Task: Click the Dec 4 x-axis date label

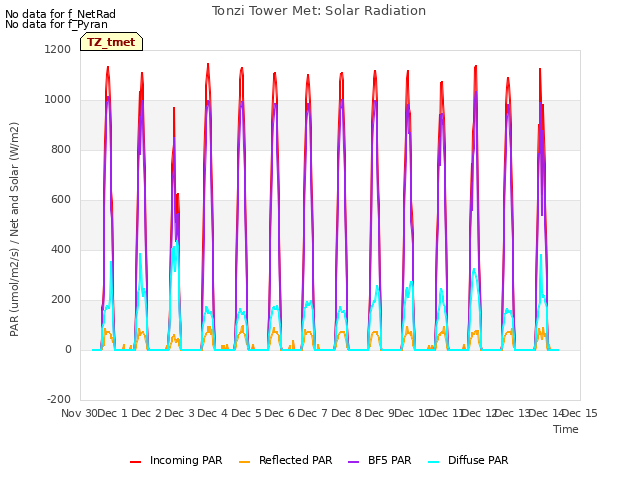Action: [213, 413]
